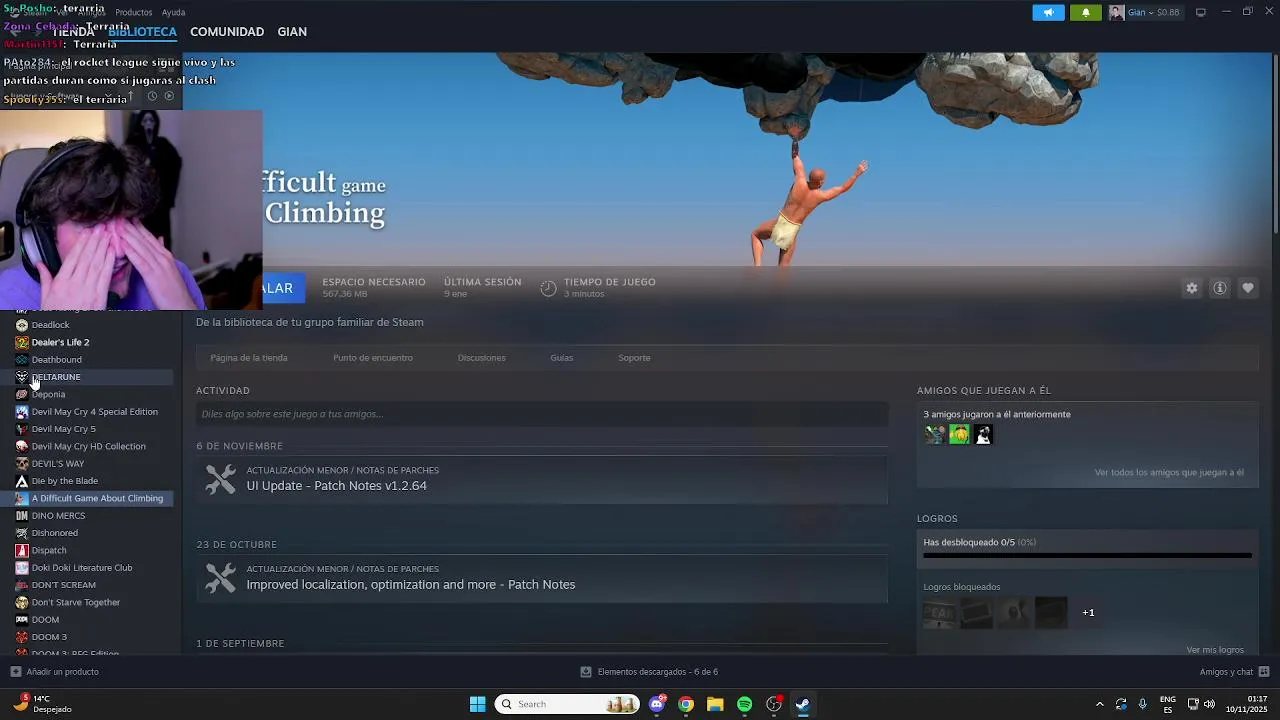Open the Soporte tab
1280x720 pixels.
[634, 358]
